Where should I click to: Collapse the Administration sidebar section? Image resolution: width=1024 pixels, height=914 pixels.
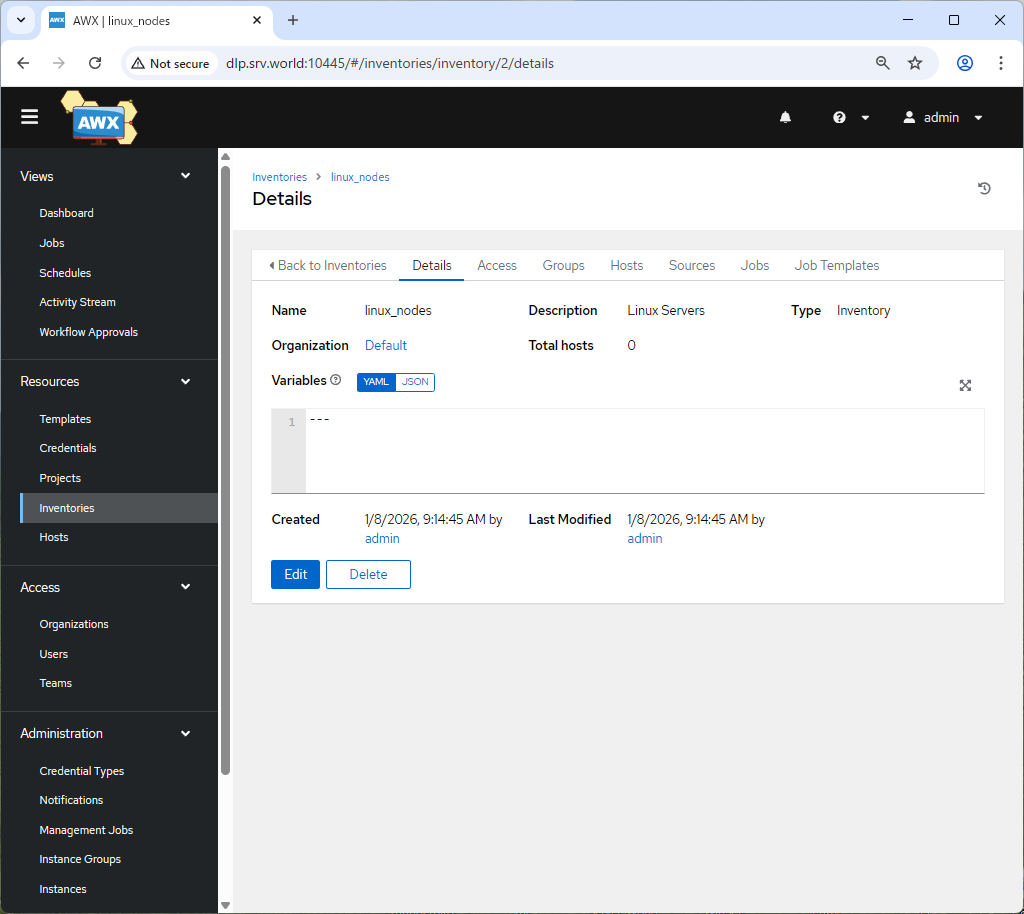[185, 733]
